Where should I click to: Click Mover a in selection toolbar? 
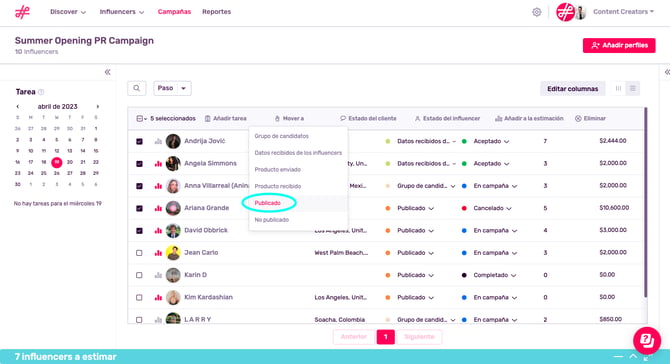click(289, 118)
